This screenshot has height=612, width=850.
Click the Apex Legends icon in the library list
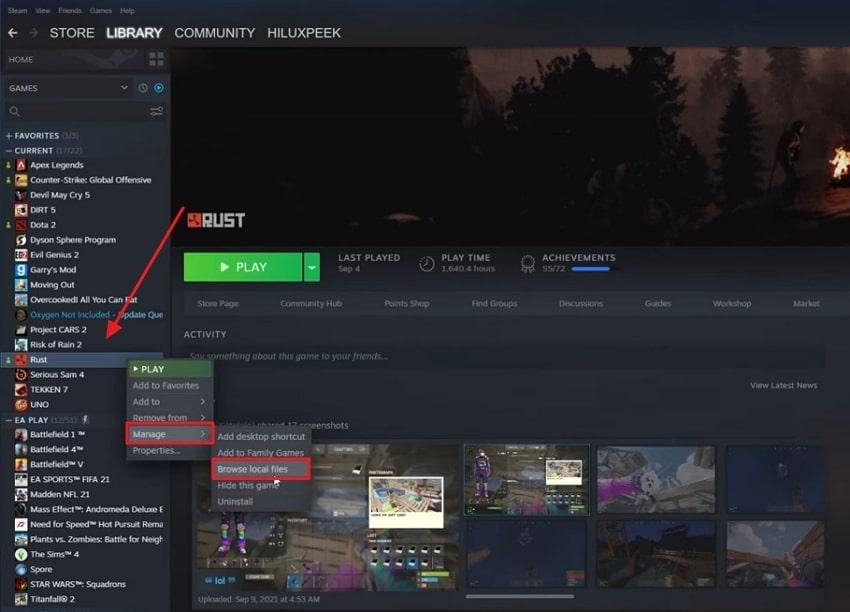[x=22, y=164]
